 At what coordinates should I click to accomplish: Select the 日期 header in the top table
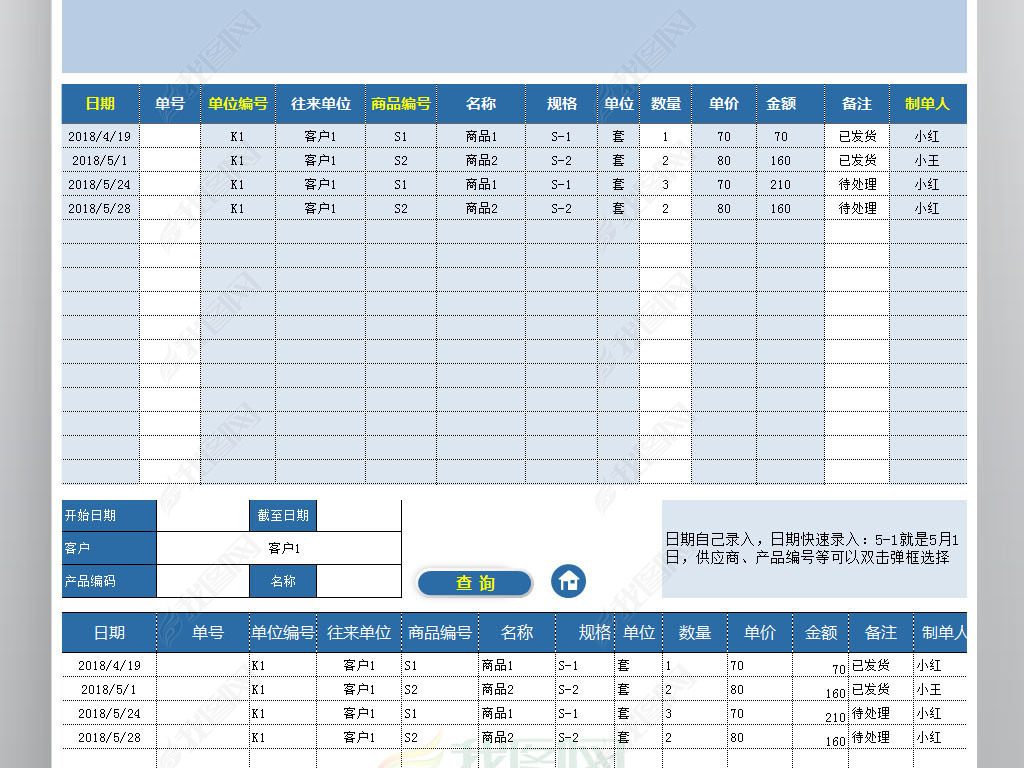click(x=100, y=104)
